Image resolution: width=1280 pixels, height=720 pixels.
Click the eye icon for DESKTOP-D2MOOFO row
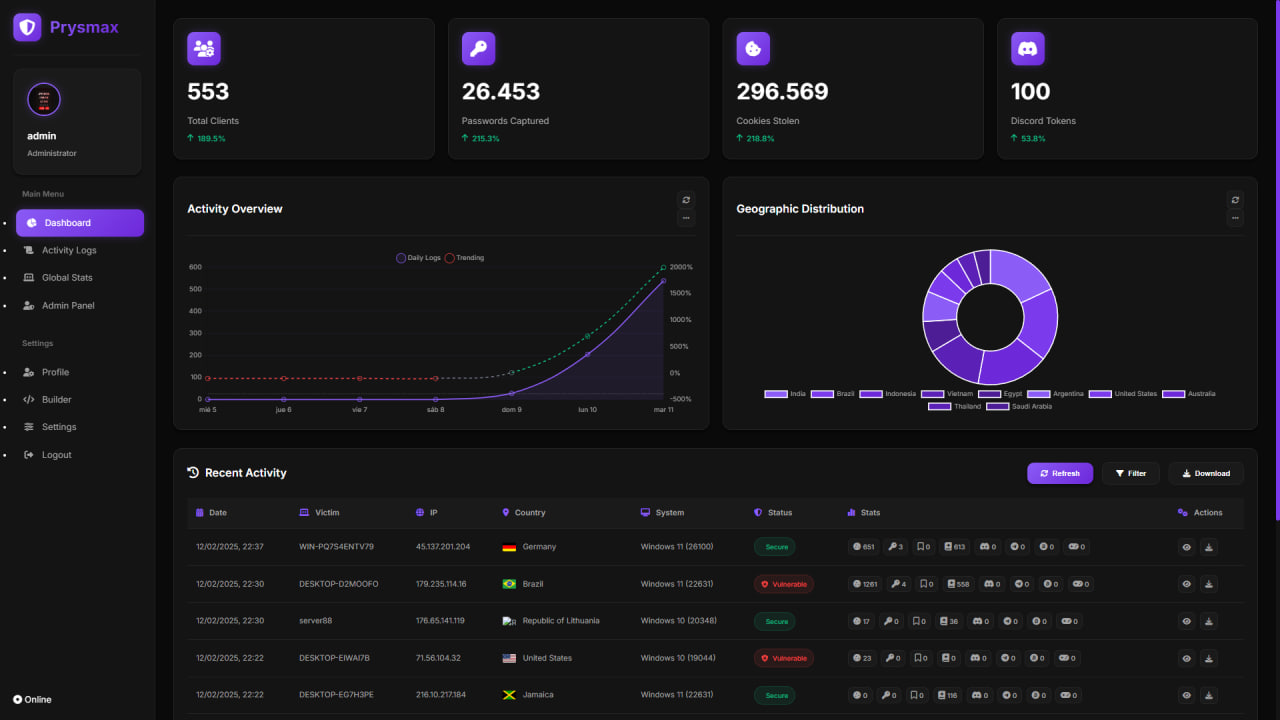coord(1187,584)
